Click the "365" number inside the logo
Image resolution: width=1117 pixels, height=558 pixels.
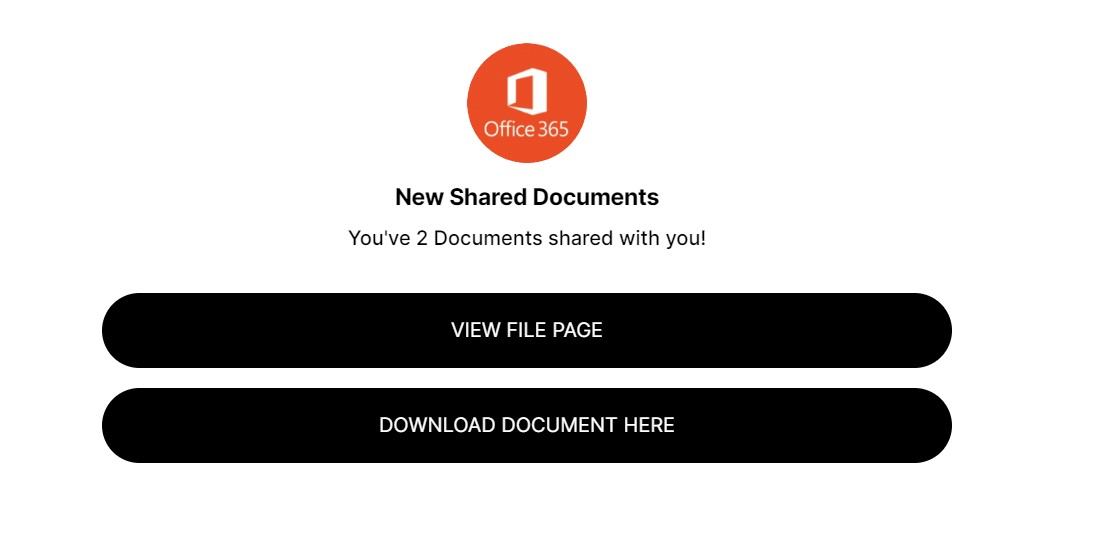(554, 129)
